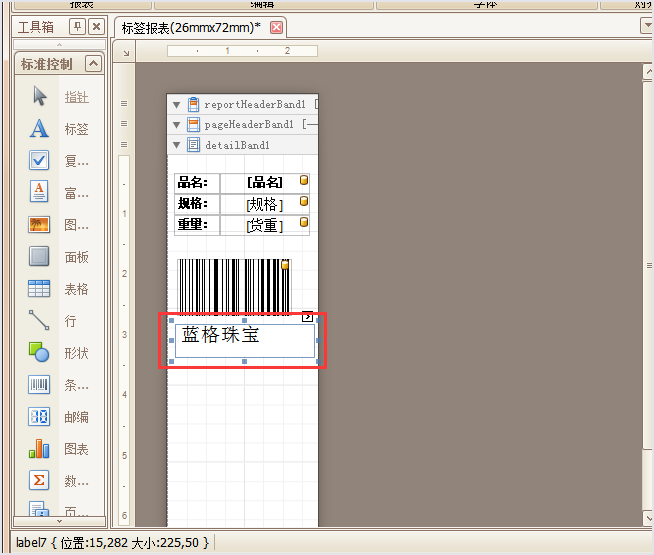Select the barcode control on the canvas
Screen dimensions: 654x555
click(234, 286)
